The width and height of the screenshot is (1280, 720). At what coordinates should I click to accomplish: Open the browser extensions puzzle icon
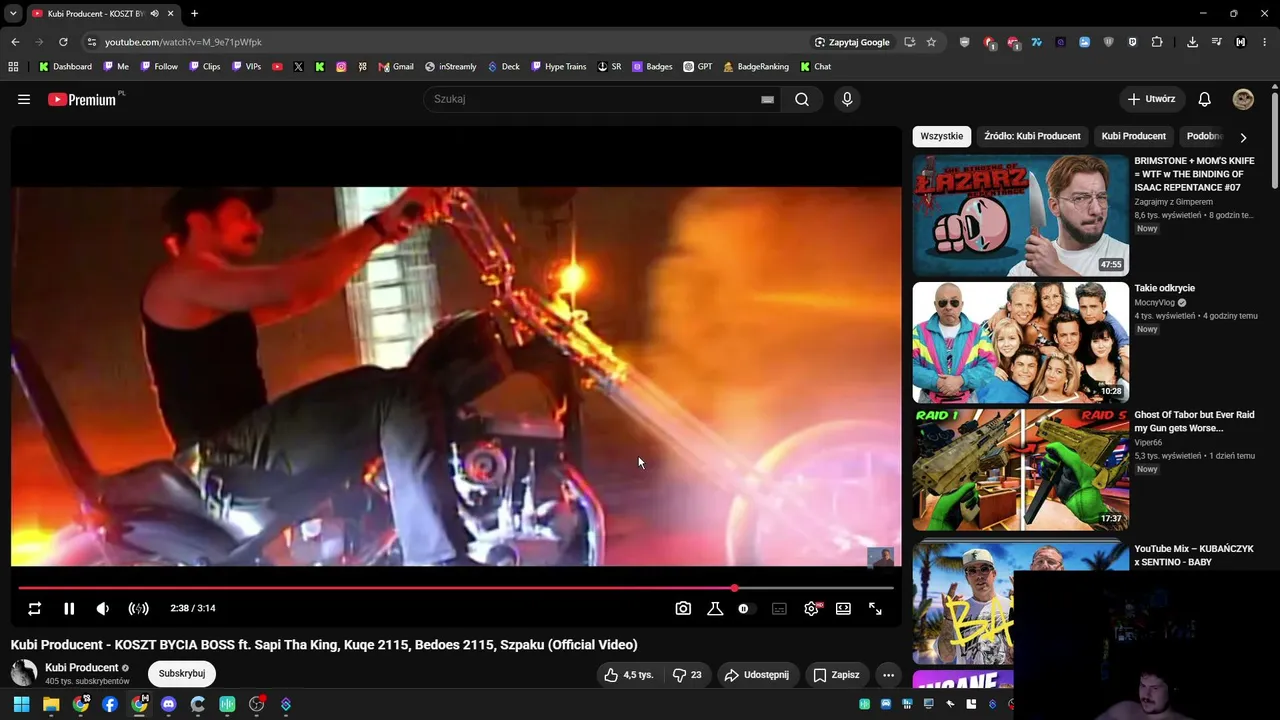1157,42
